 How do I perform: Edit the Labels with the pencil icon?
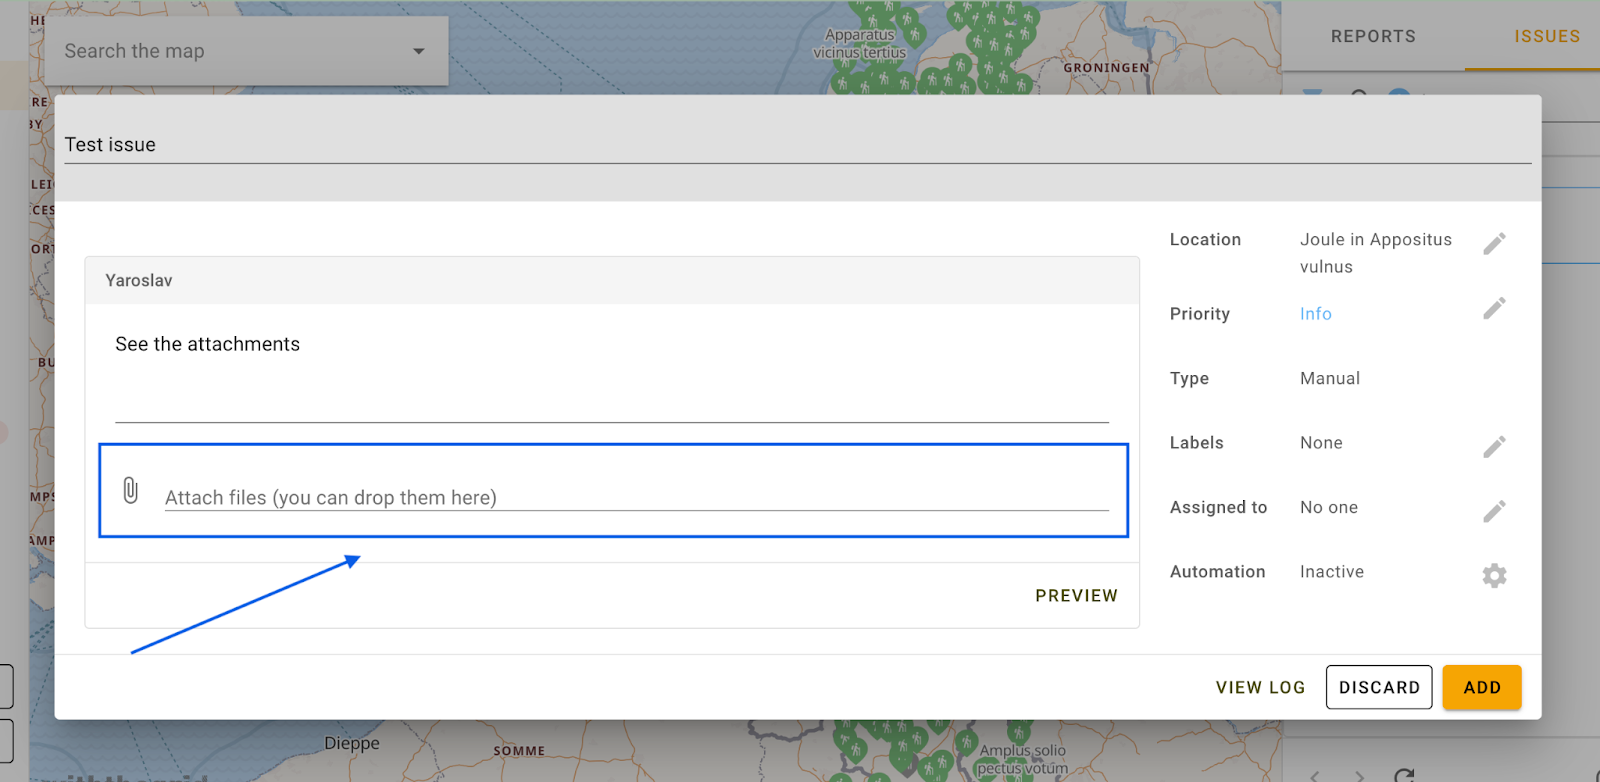pos(1494,447)
